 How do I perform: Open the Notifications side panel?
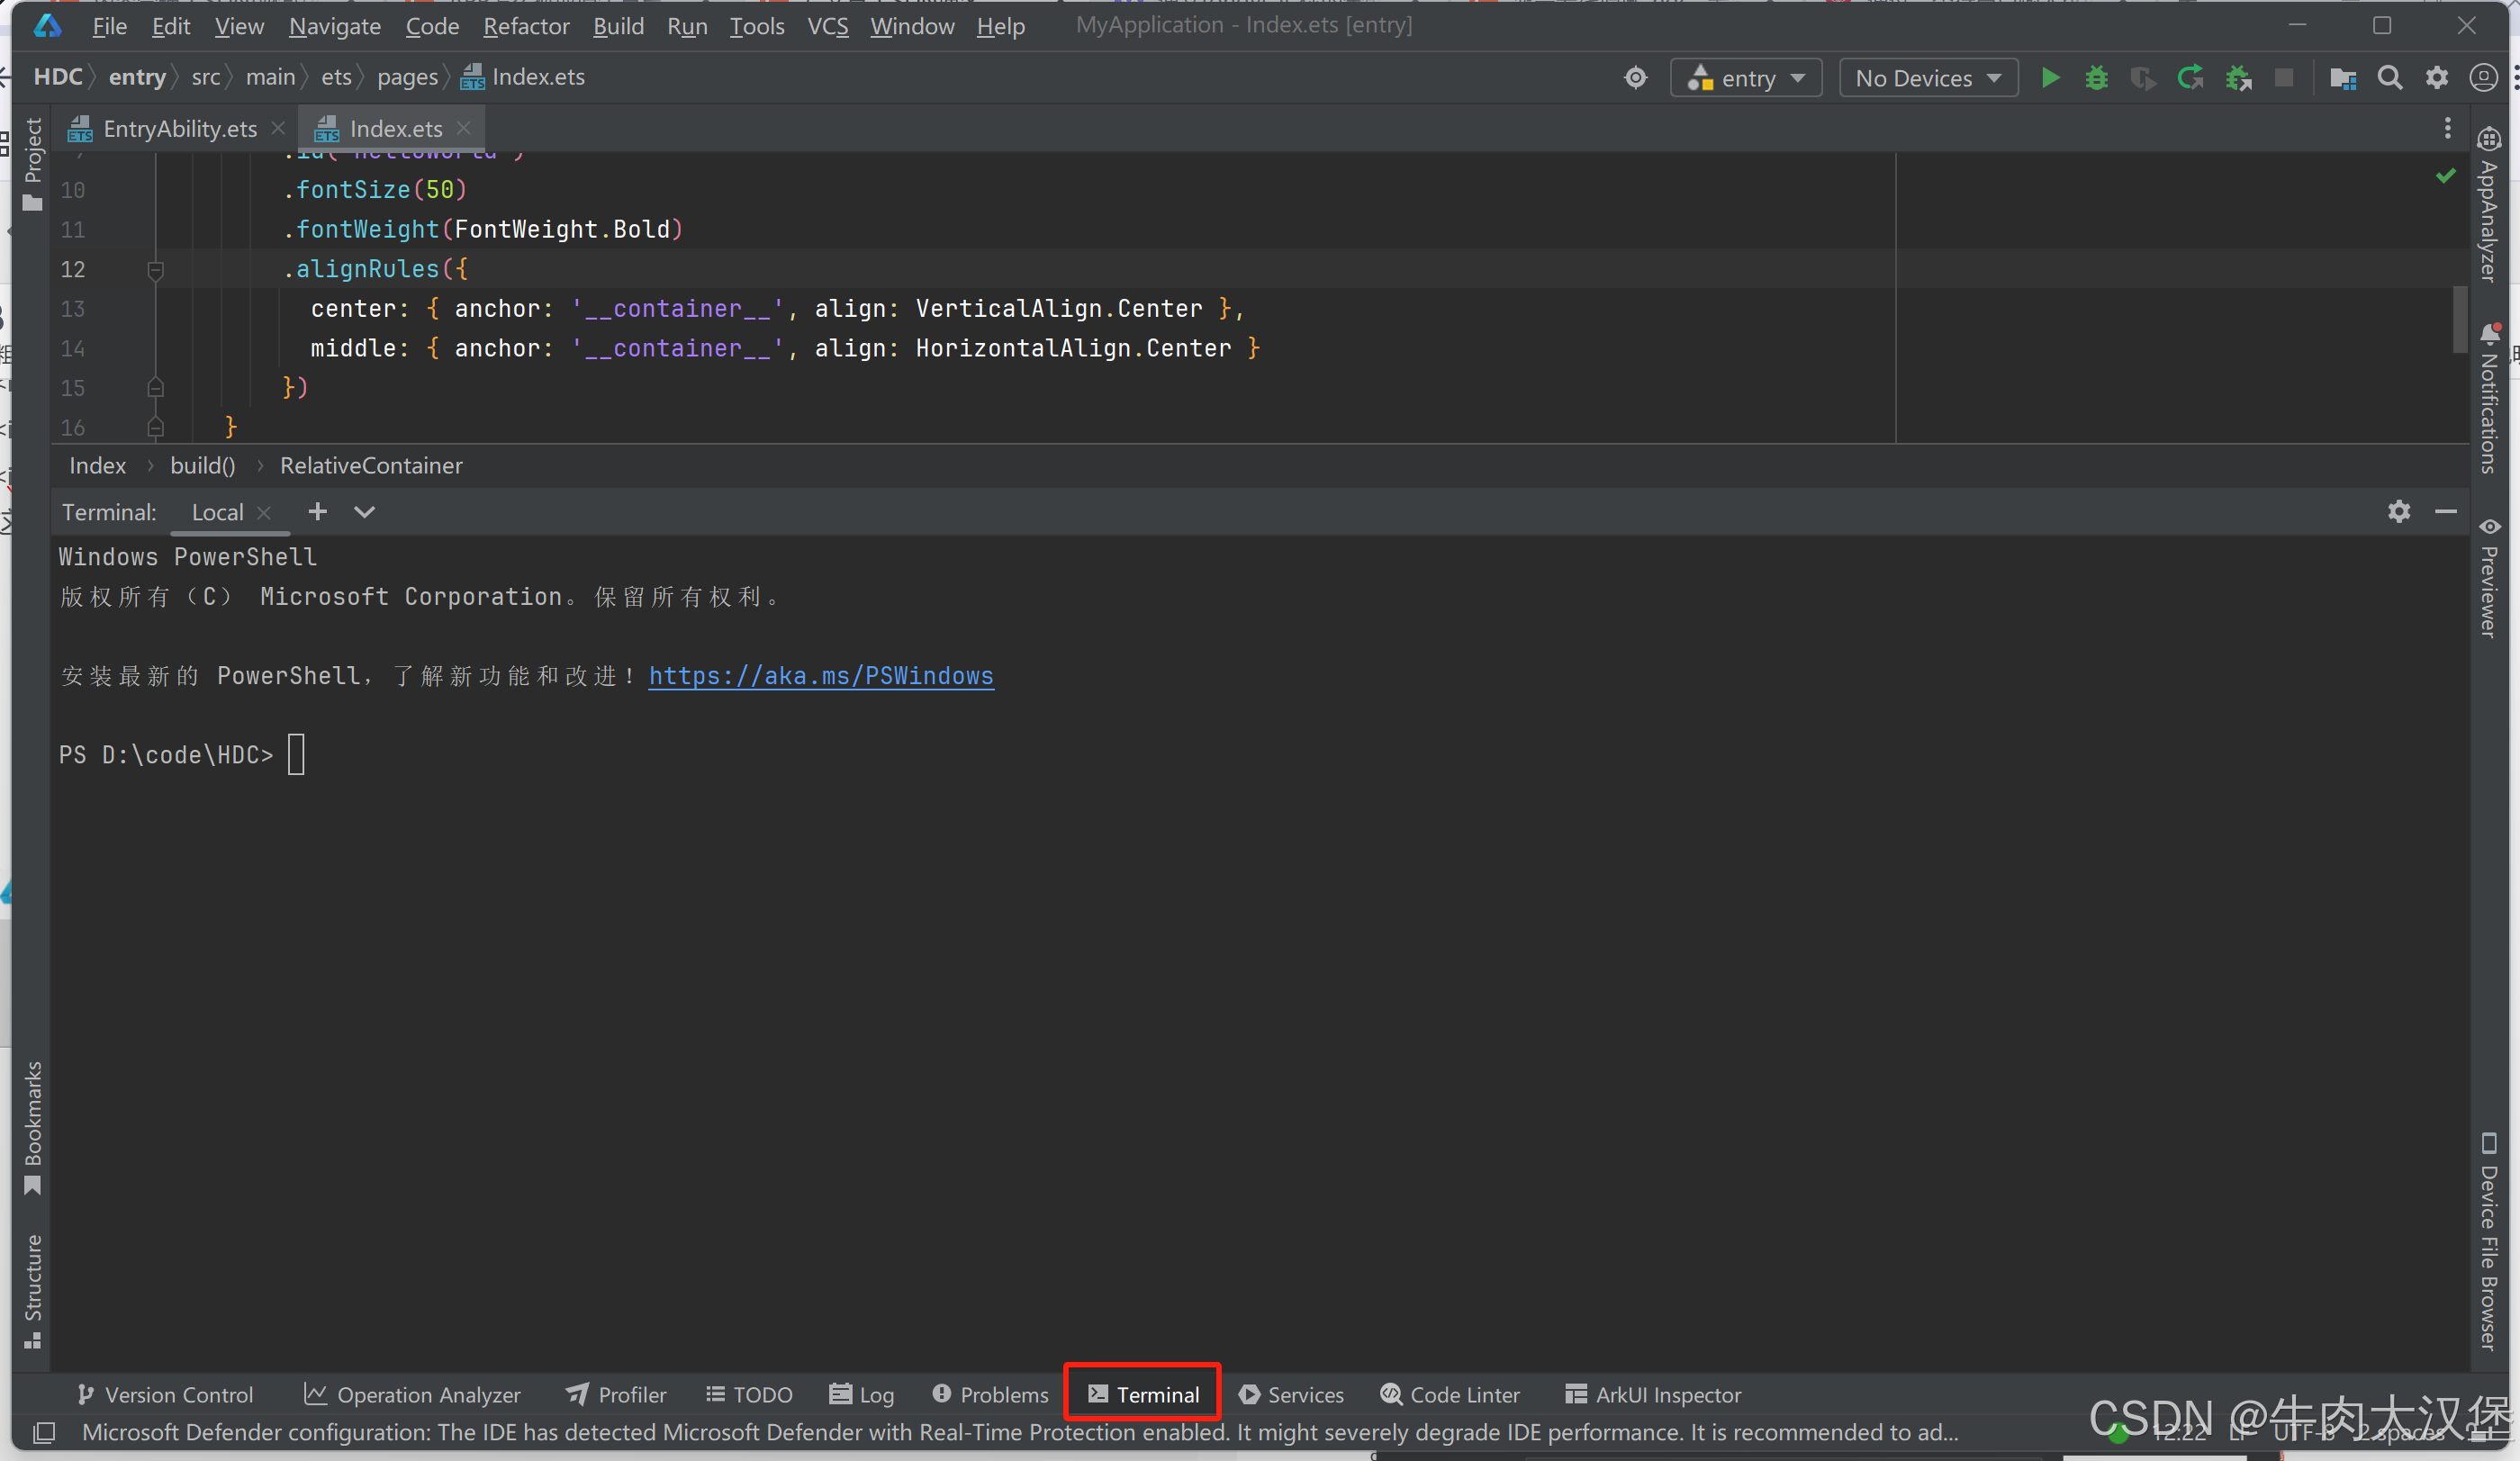[2488, 398]
